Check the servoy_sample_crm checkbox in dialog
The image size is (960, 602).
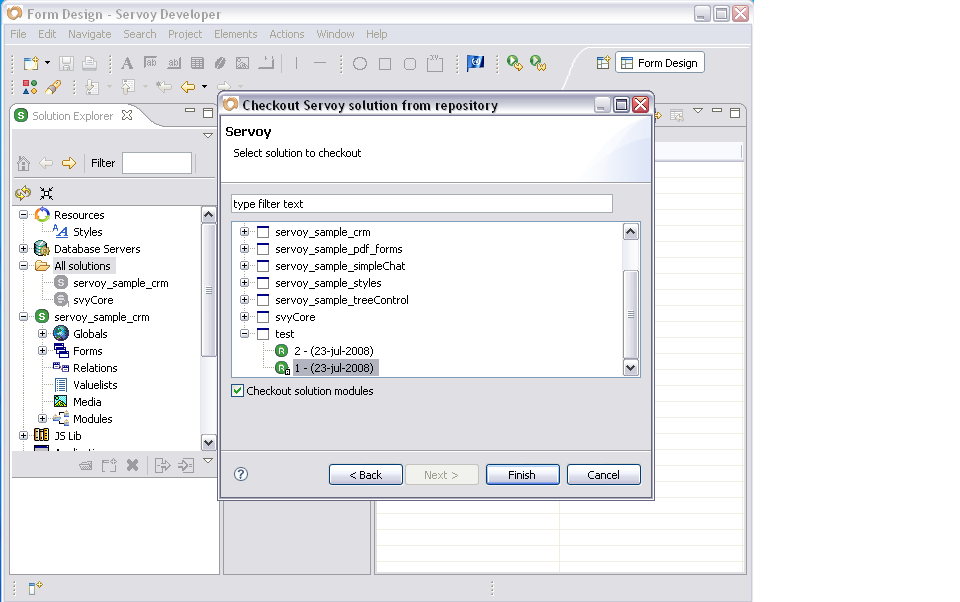(263, 232)
